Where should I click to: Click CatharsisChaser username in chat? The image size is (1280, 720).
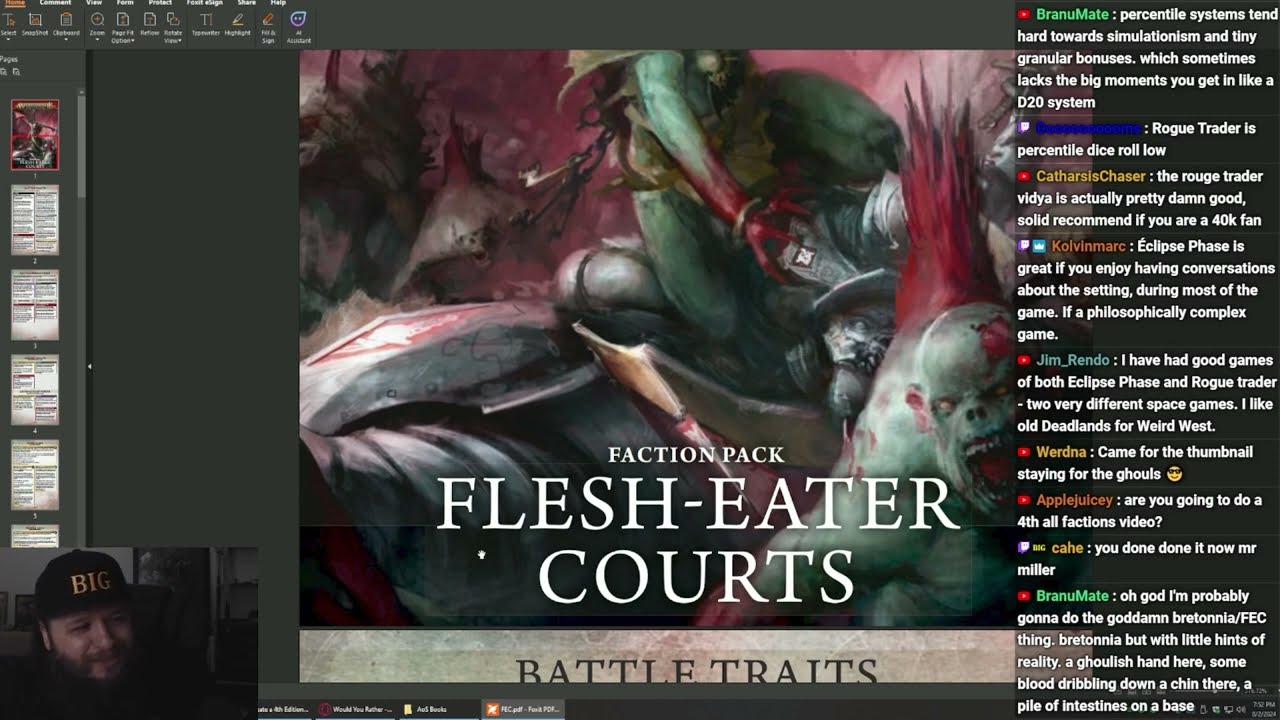pyautogui.click(x=1091, y=176)
